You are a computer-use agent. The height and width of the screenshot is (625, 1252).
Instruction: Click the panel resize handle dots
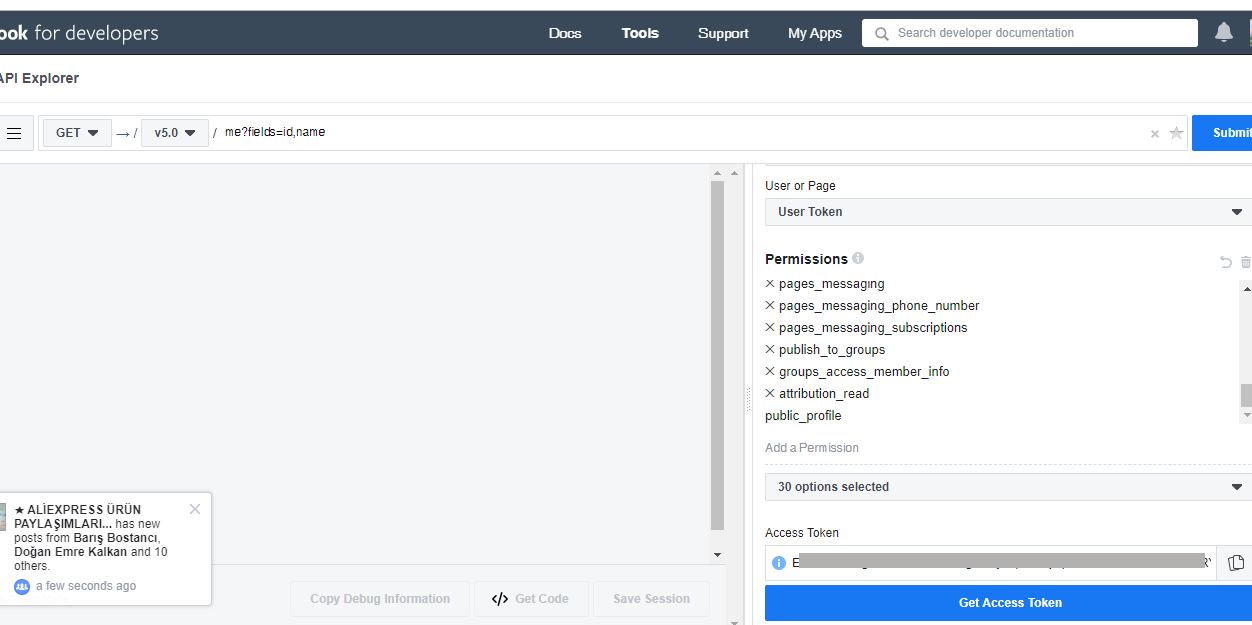[x=748, y=399]
